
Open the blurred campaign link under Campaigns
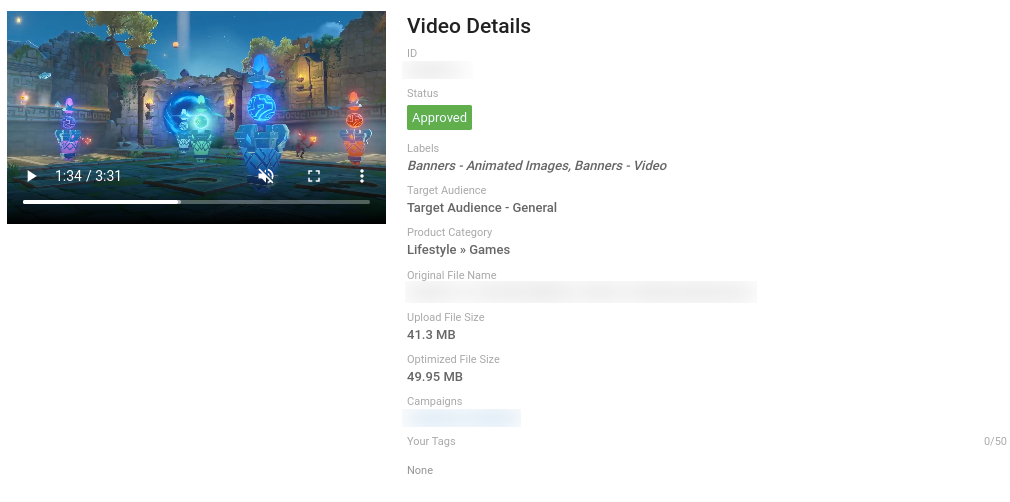coord(461,418)
